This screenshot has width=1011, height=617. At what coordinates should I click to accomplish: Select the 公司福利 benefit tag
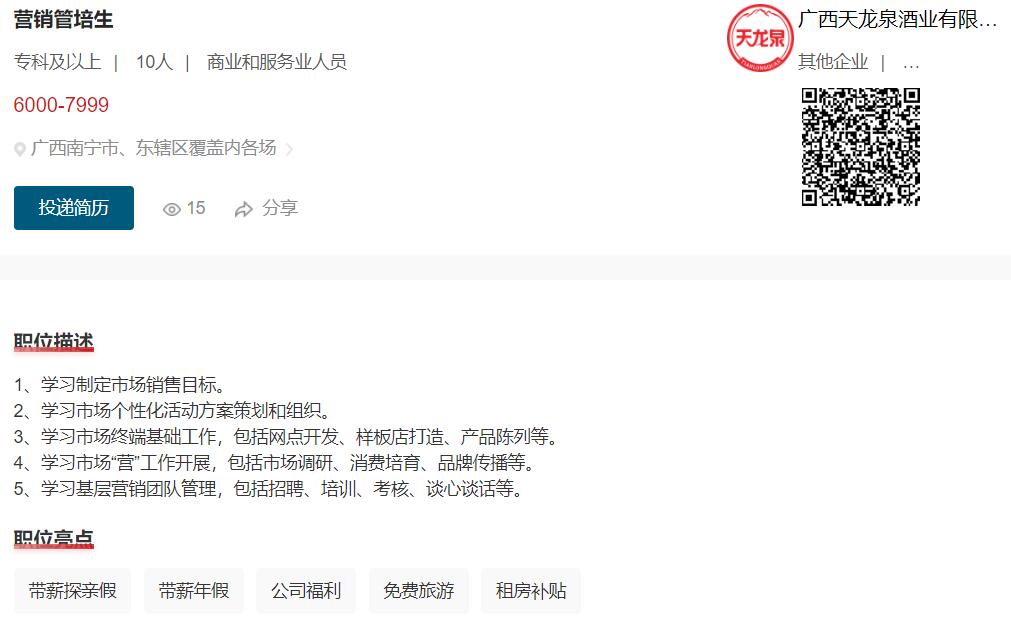coord(306,591)
